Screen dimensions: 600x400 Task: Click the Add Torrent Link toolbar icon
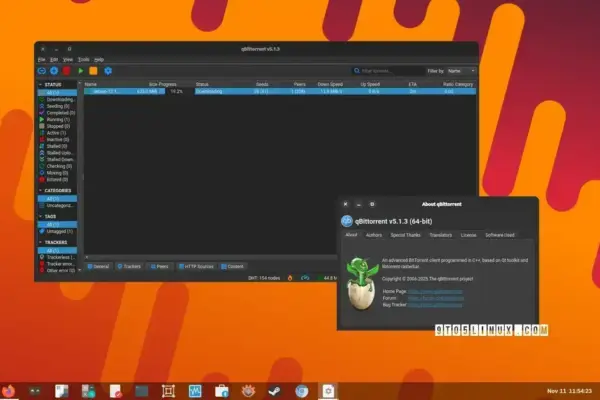point(42,71)
